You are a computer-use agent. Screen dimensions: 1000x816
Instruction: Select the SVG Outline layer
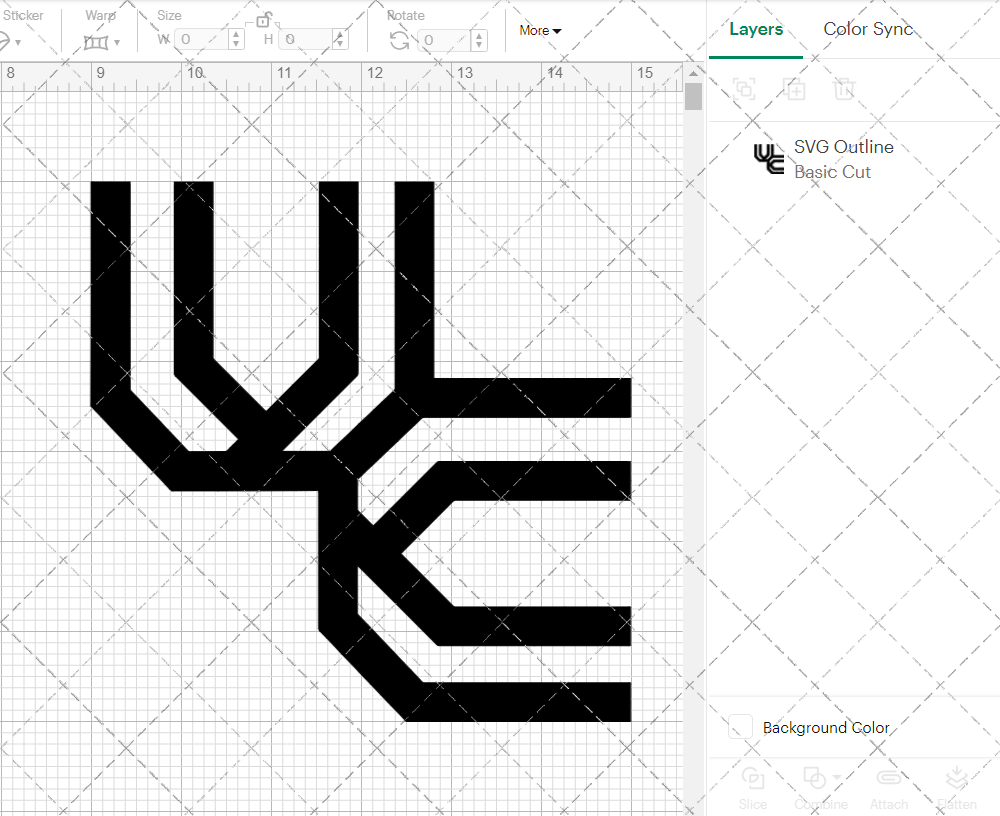(843, 159)
